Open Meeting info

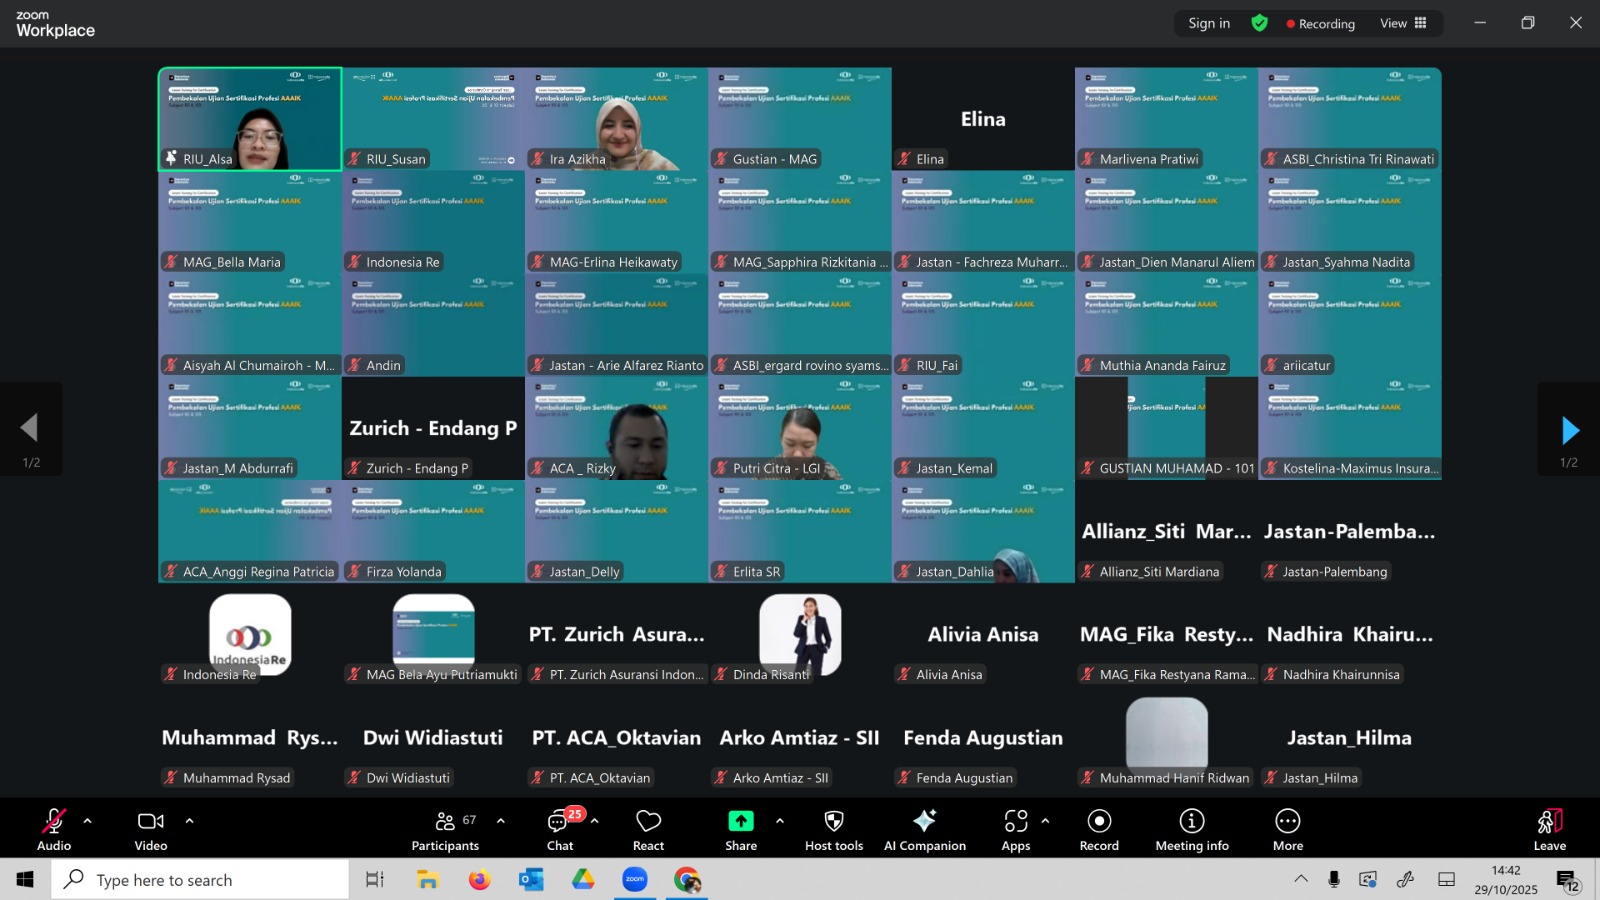(1192, 830)
